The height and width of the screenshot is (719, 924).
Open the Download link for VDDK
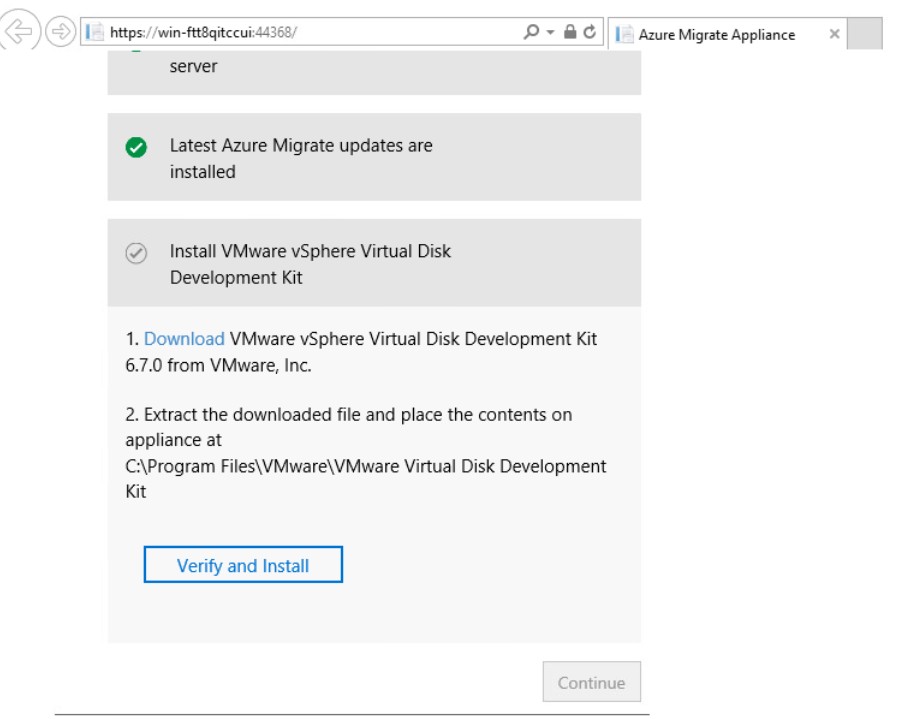click(x=184, y=339)
